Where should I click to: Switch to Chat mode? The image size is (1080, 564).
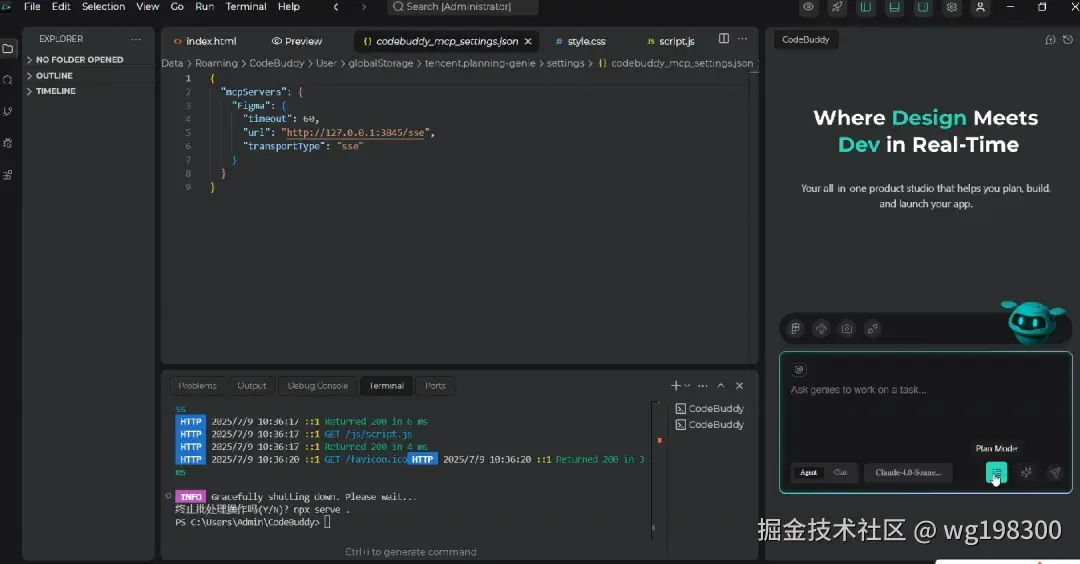pyautogui.click(x=840, y=472)
